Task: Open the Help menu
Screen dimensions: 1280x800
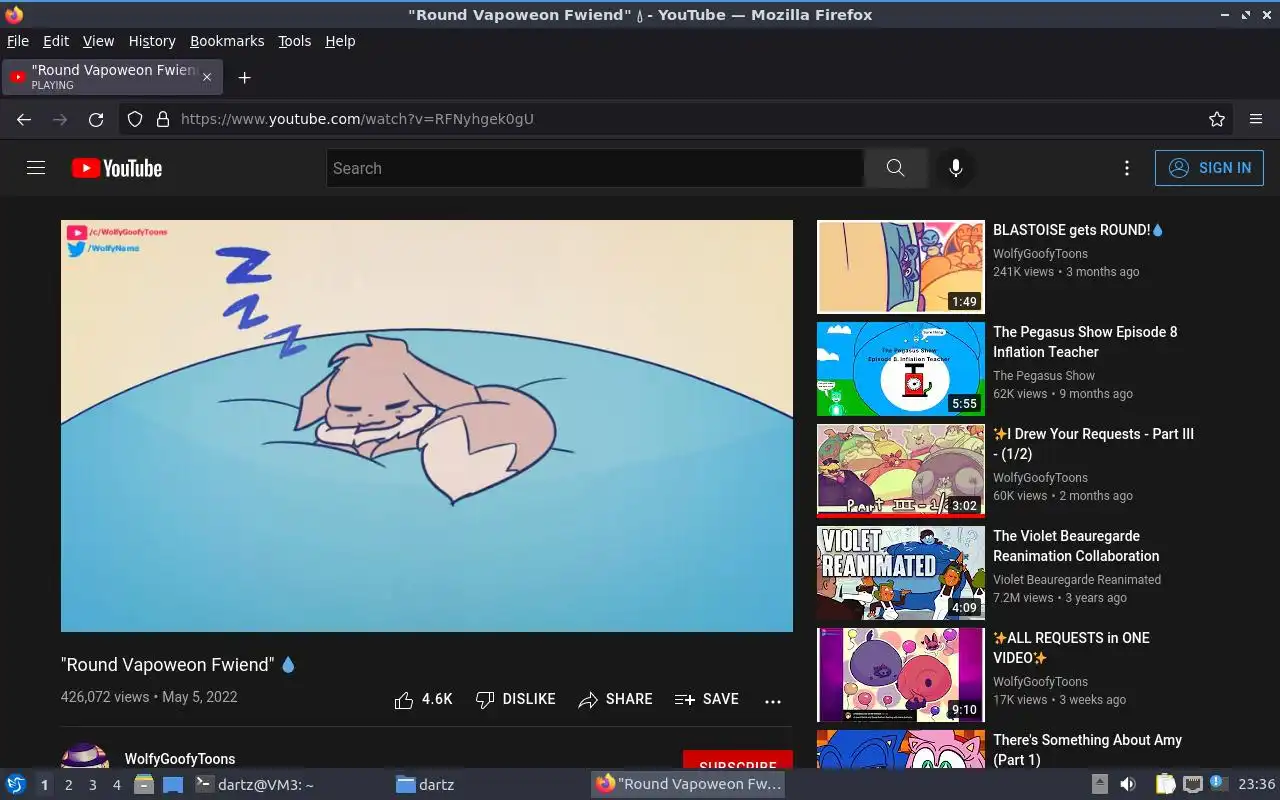Action: (x=340, y=41)
